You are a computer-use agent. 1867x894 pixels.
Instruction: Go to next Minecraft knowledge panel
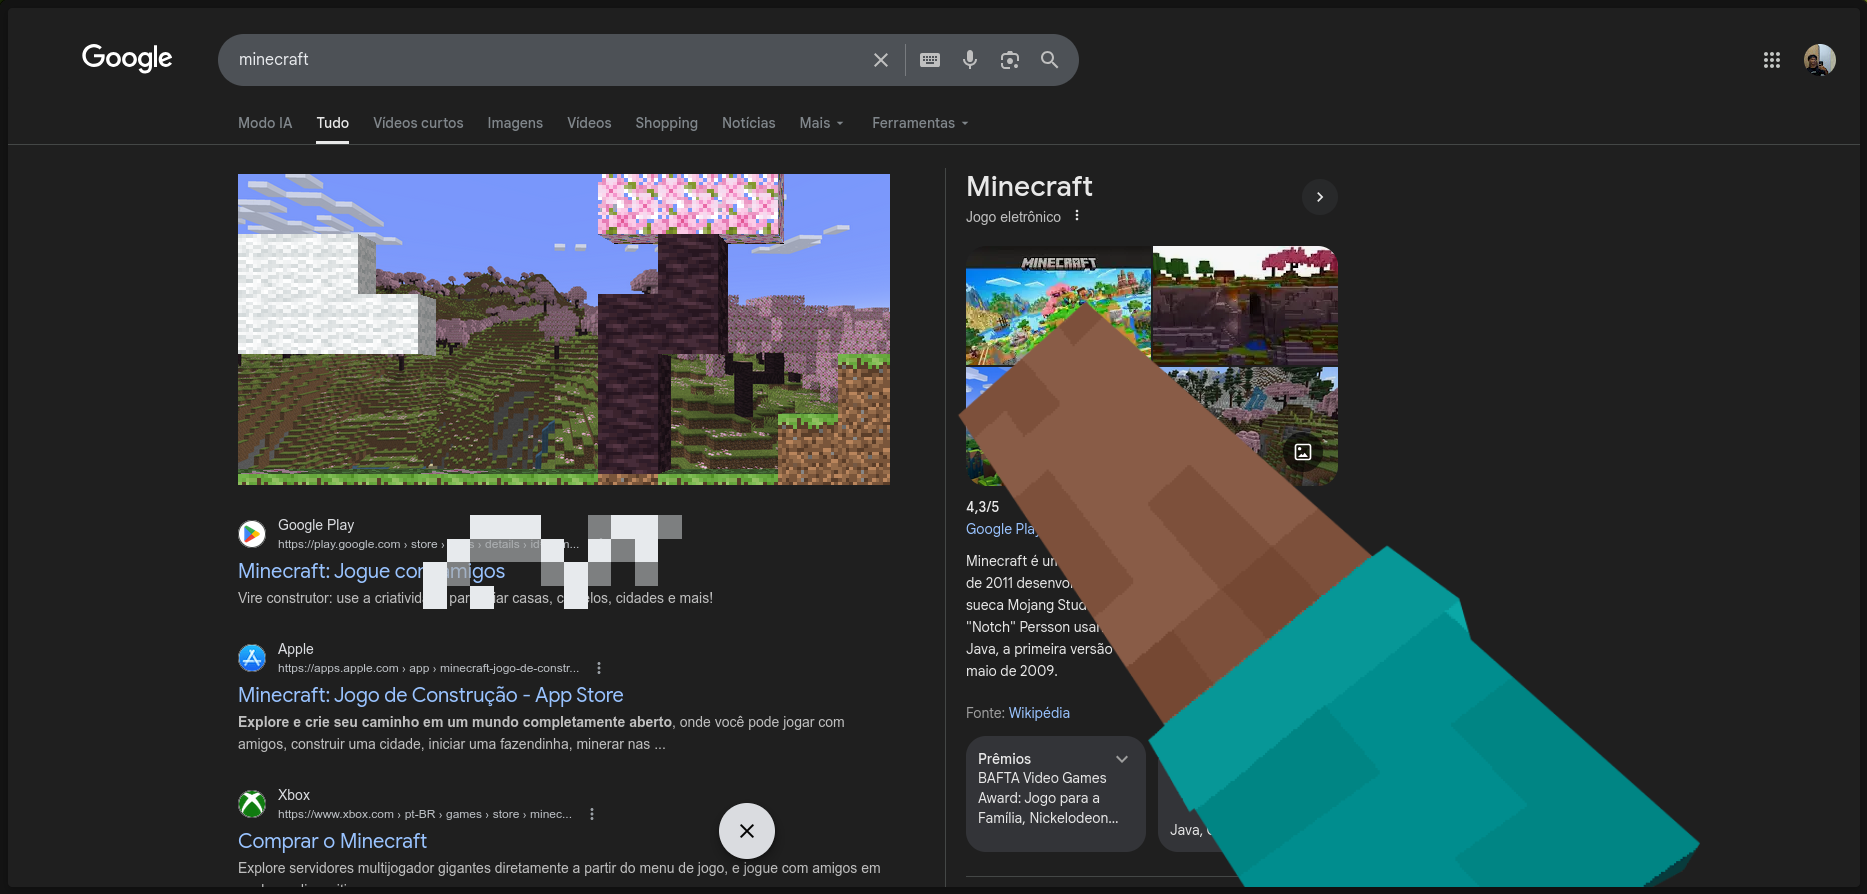1320,197
